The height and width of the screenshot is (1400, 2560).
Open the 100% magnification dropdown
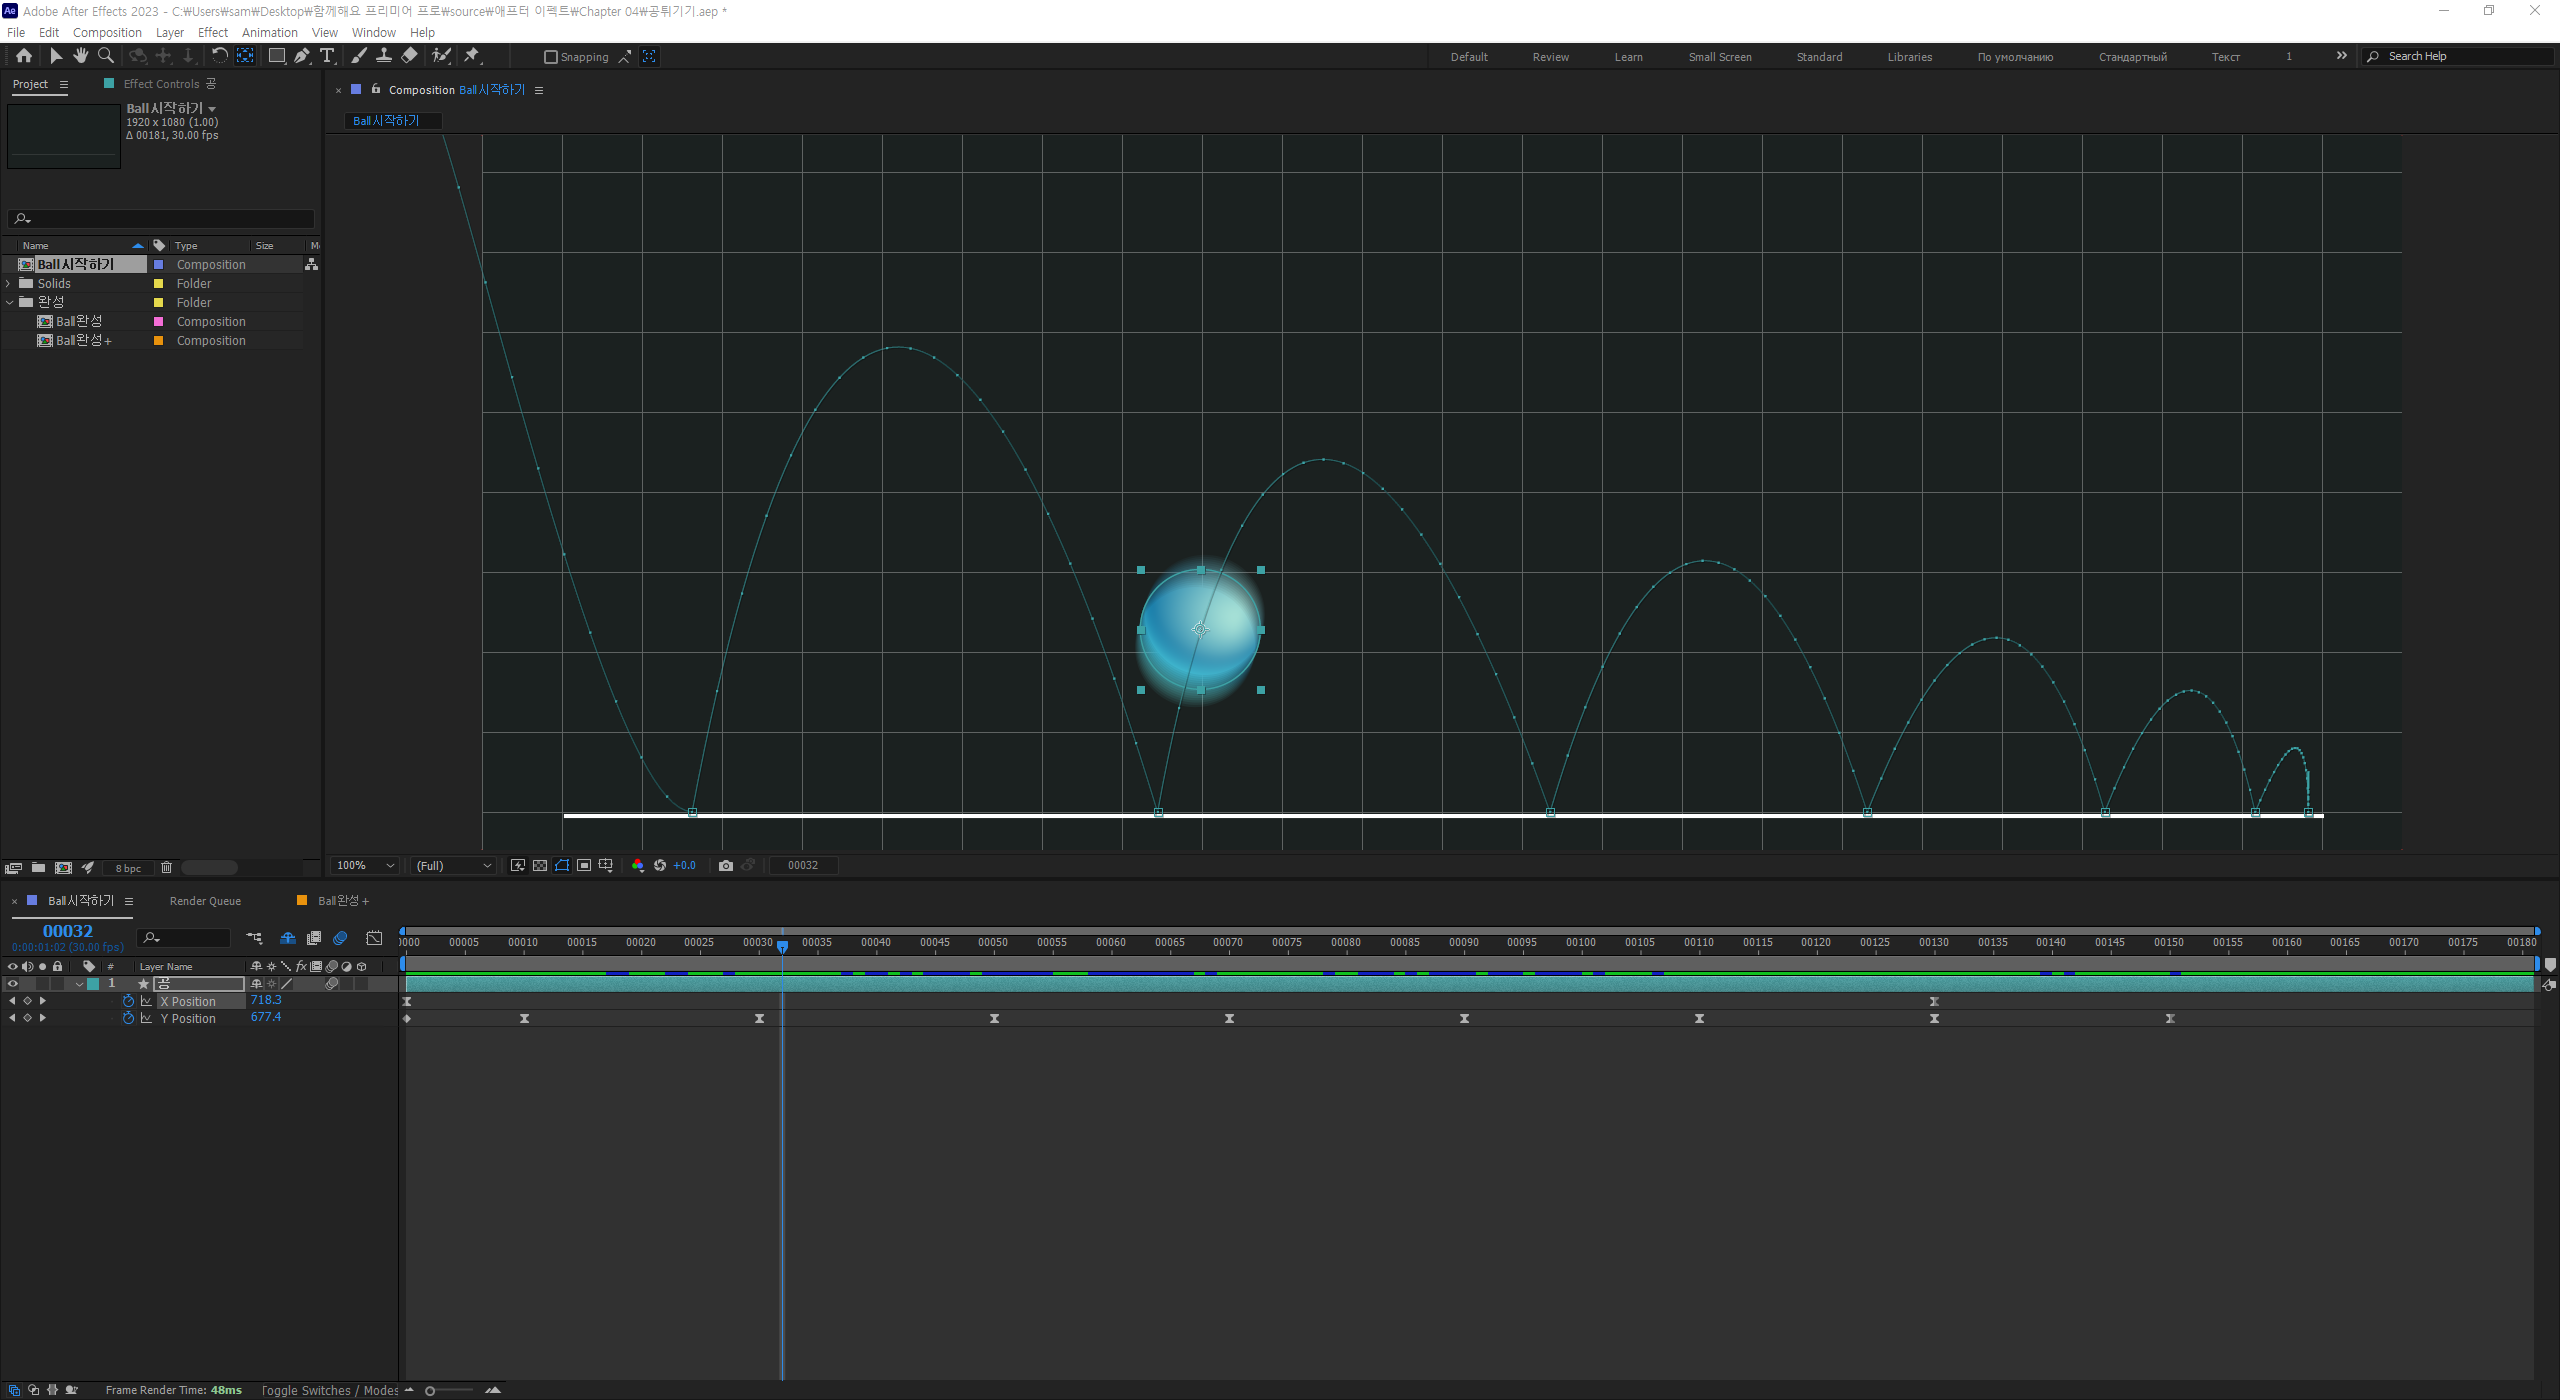point(366,866)
